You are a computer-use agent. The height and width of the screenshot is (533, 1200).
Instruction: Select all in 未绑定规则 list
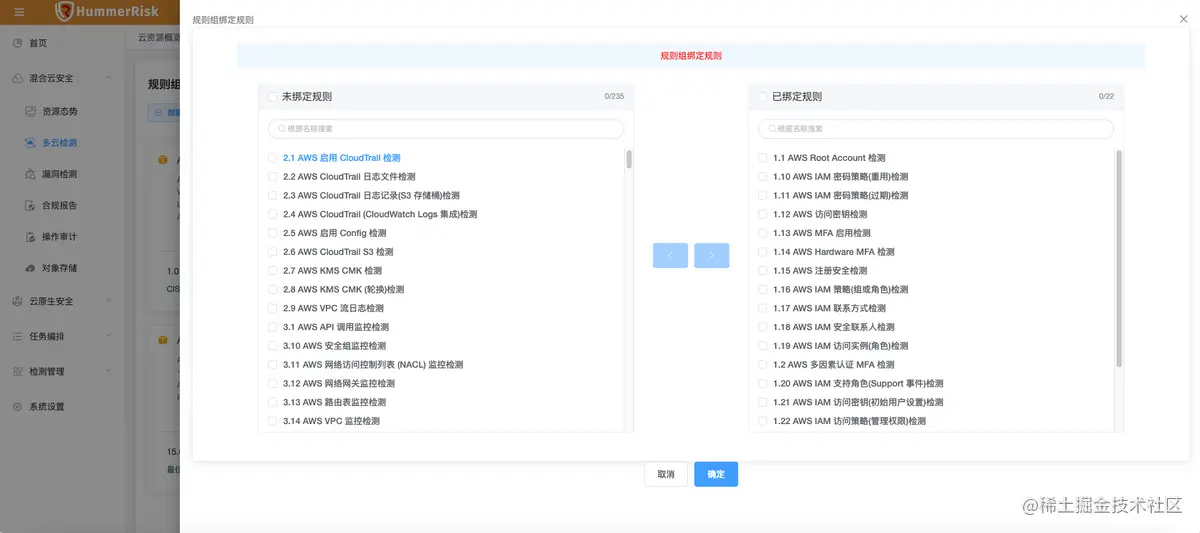click(x=272, y=97)
